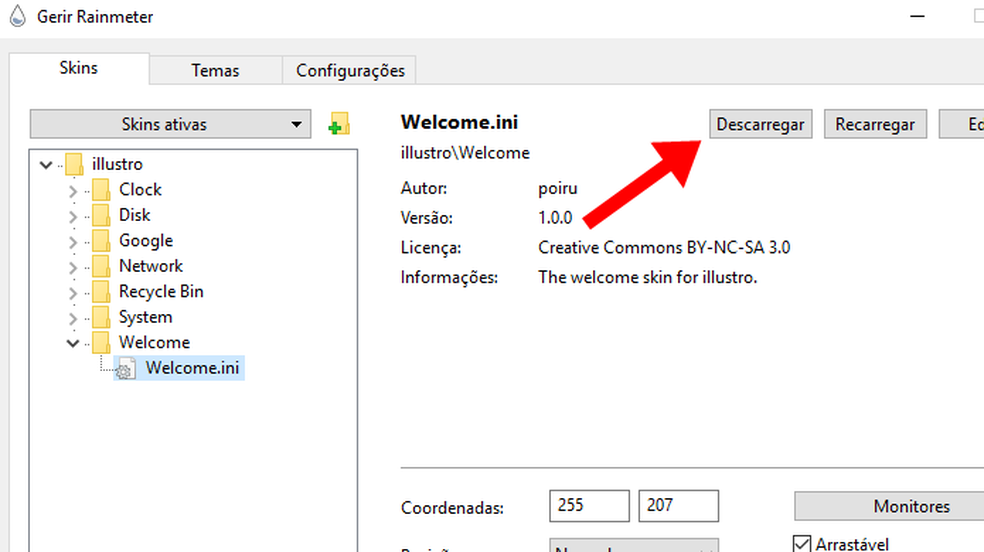
Task: Click the Google folder icon
Action: click(101, 241)
